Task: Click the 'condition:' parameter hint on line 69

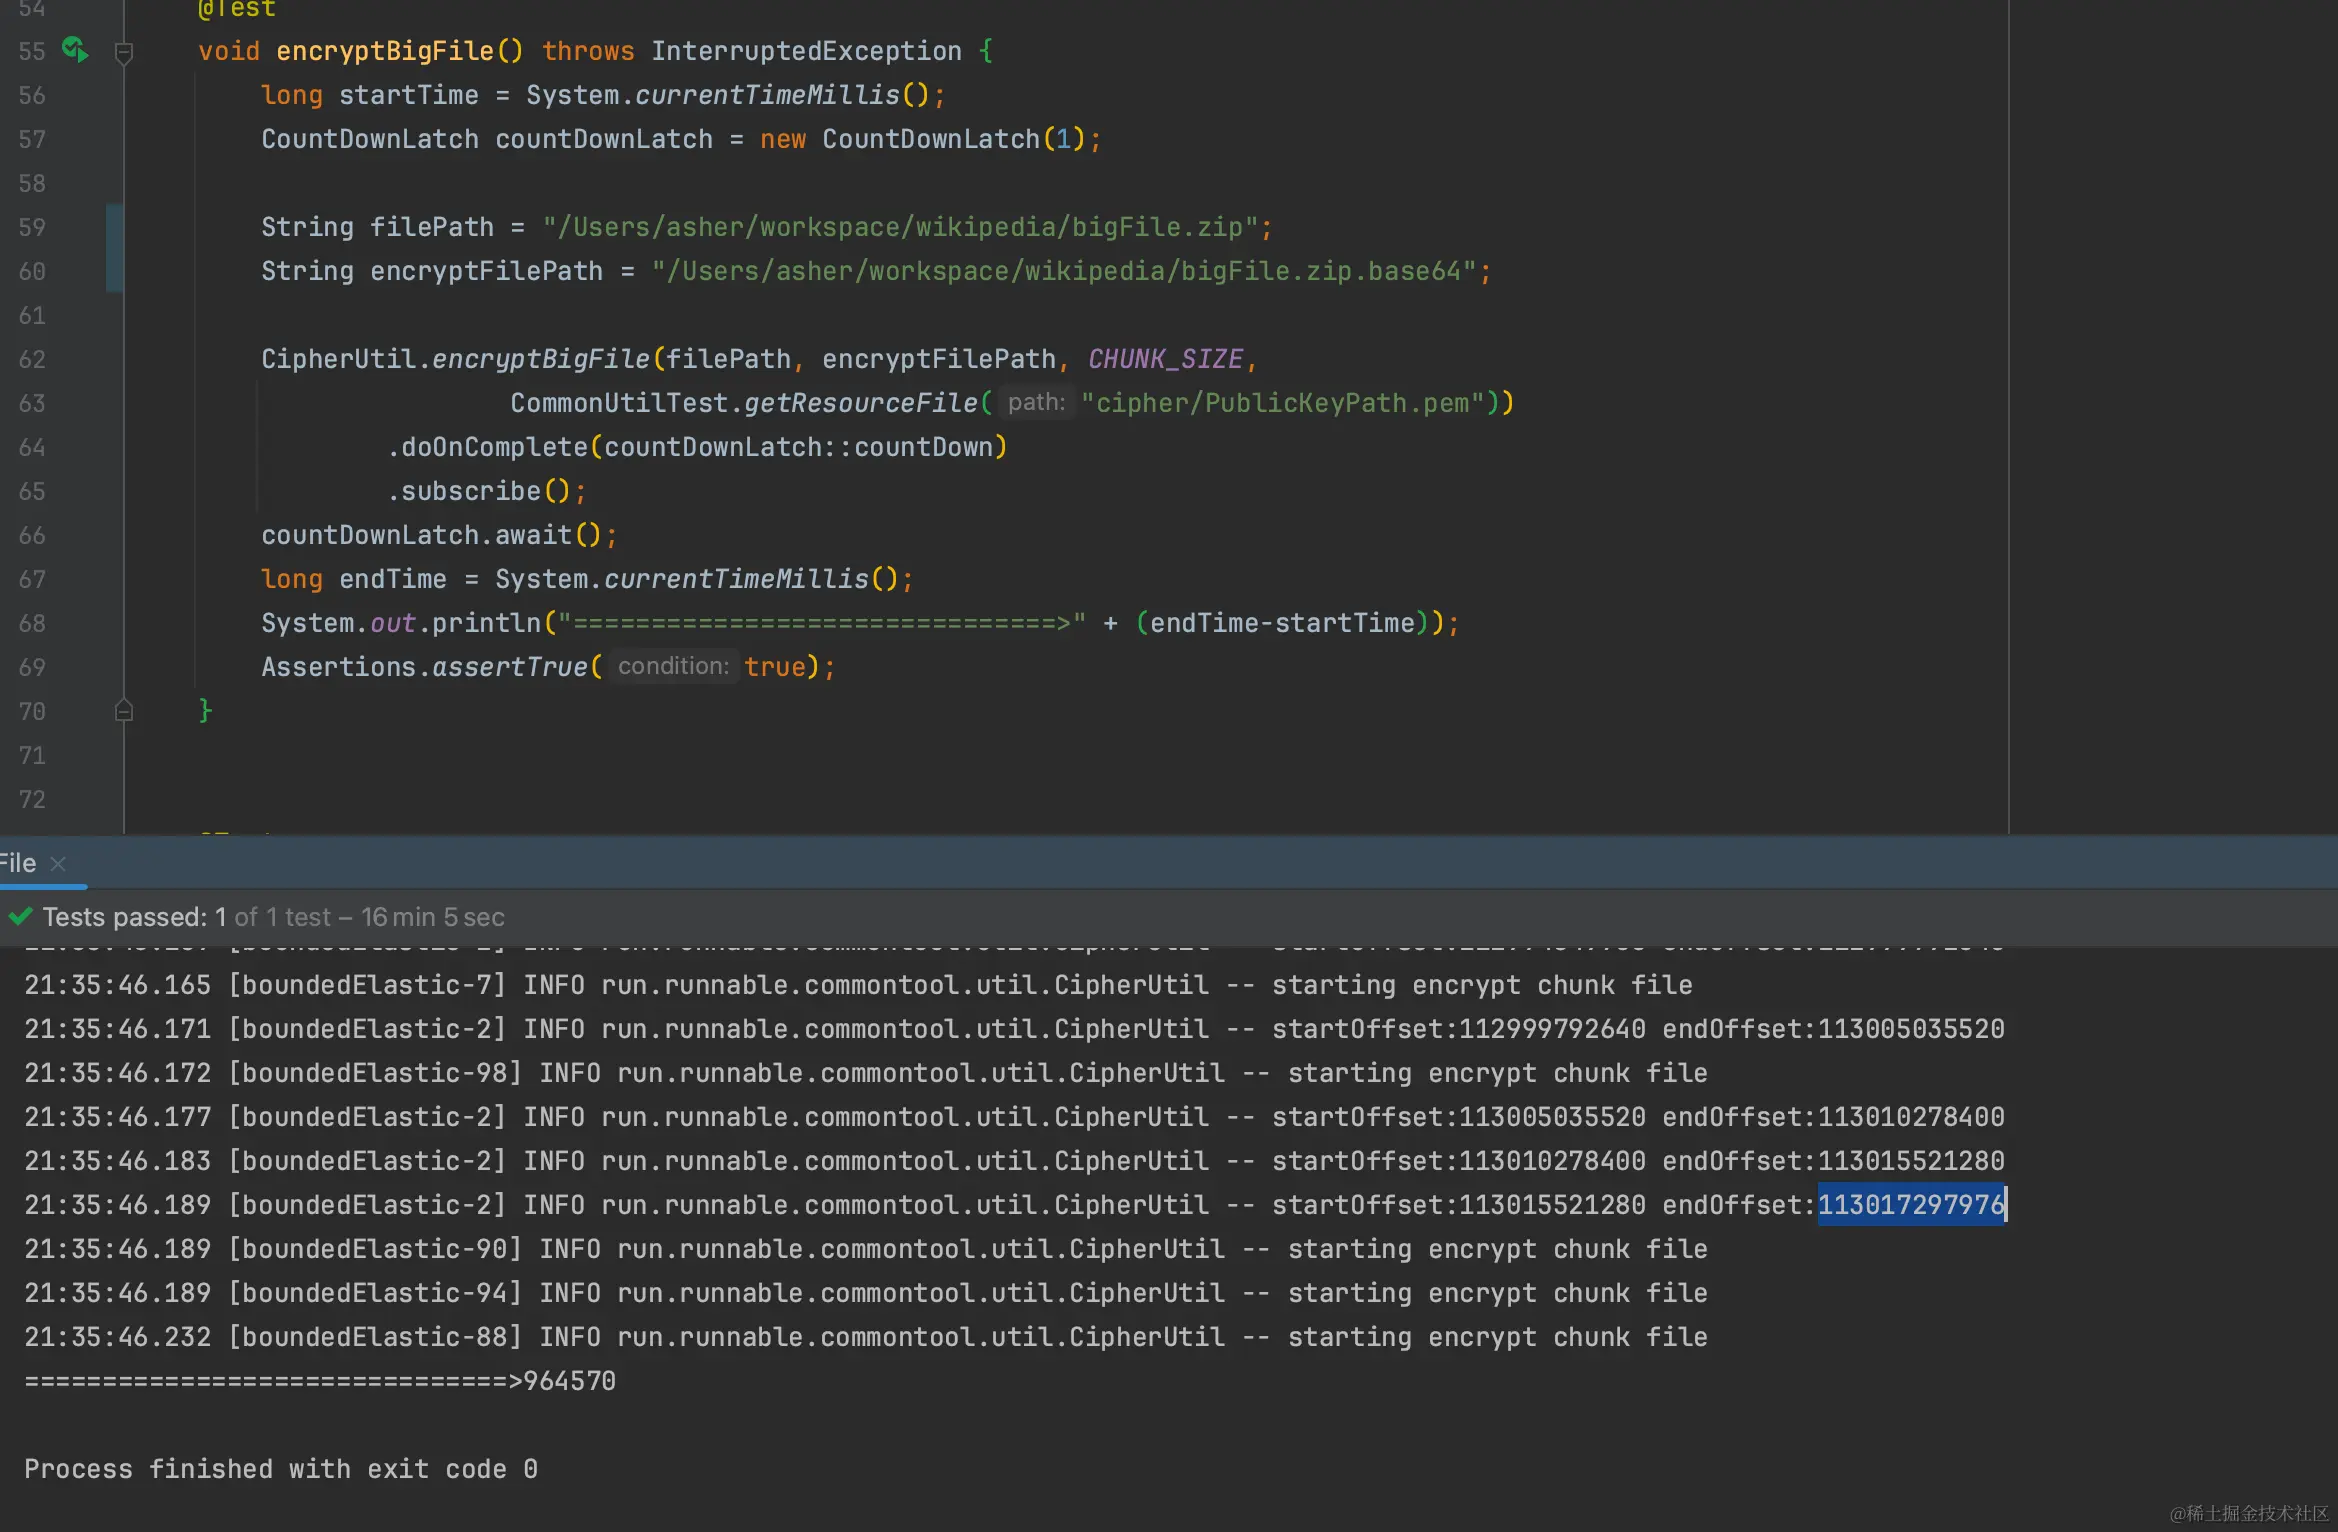Action: tap(673, 666)
